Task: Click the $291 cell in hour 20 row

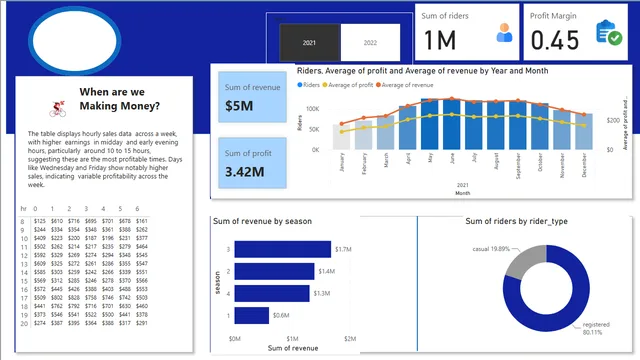Action: [x=142, y=323]
